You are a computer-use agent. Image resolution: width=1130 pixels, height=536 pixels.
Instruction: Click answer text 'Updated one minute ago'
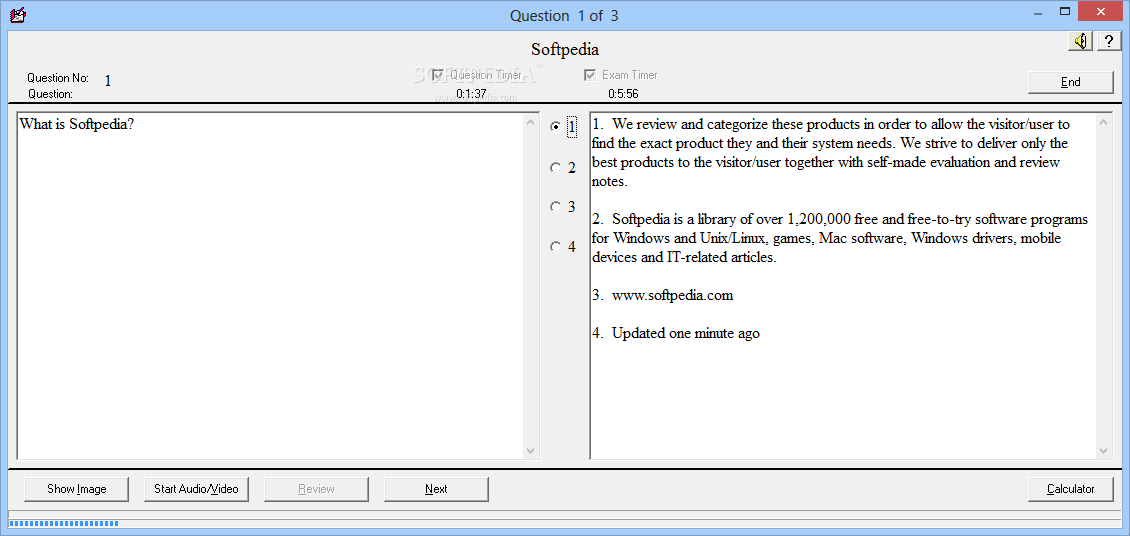coord(685,334)
